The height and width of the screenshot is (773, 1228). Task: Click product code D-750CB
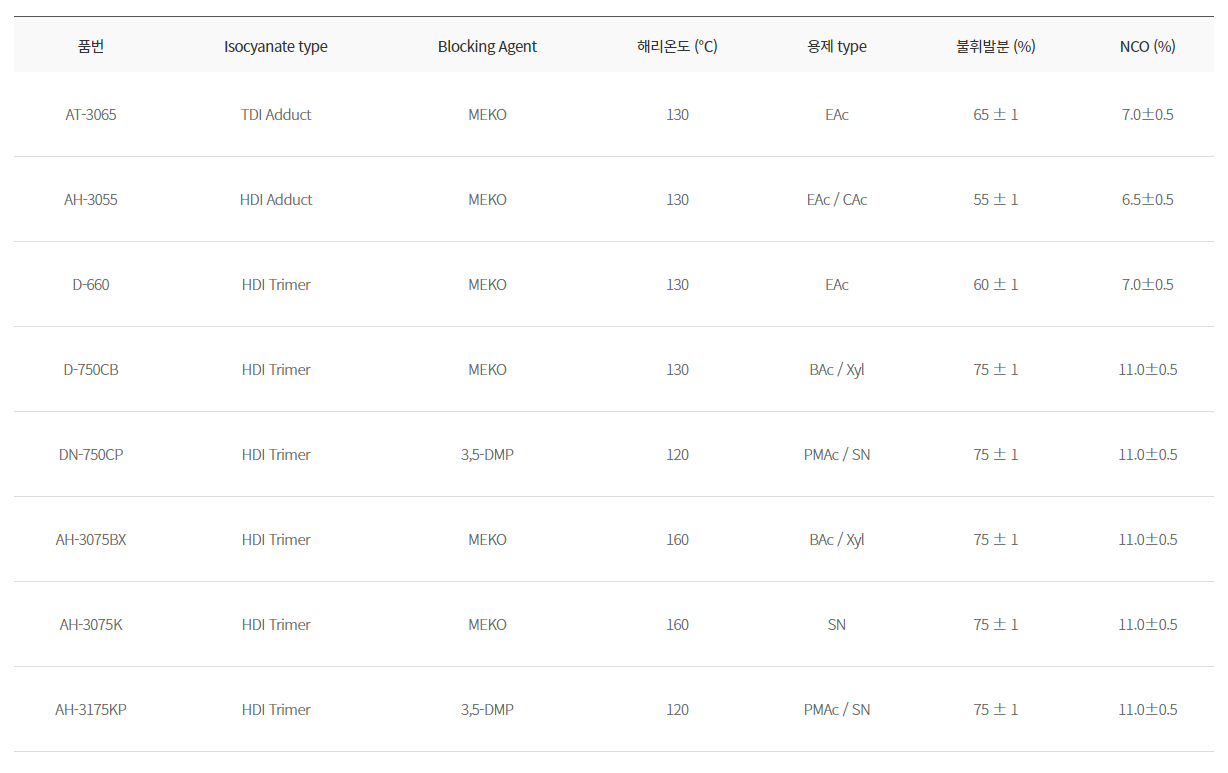coord(91,369)
